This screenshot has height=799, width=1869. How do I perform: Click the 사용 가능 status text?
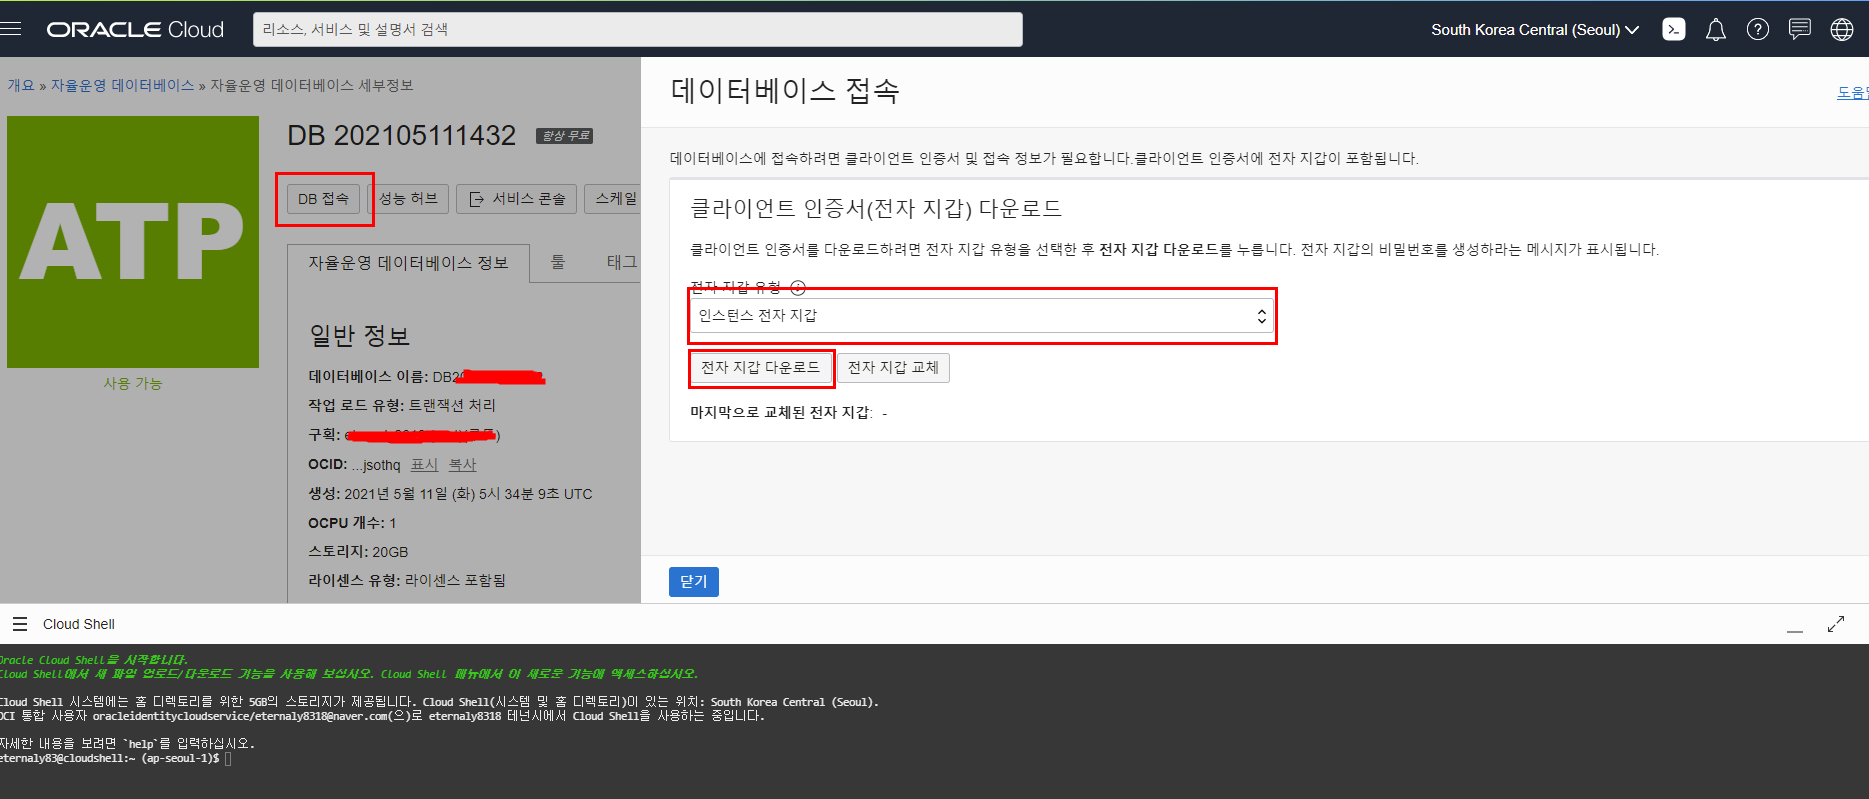[x=133, y=384]
